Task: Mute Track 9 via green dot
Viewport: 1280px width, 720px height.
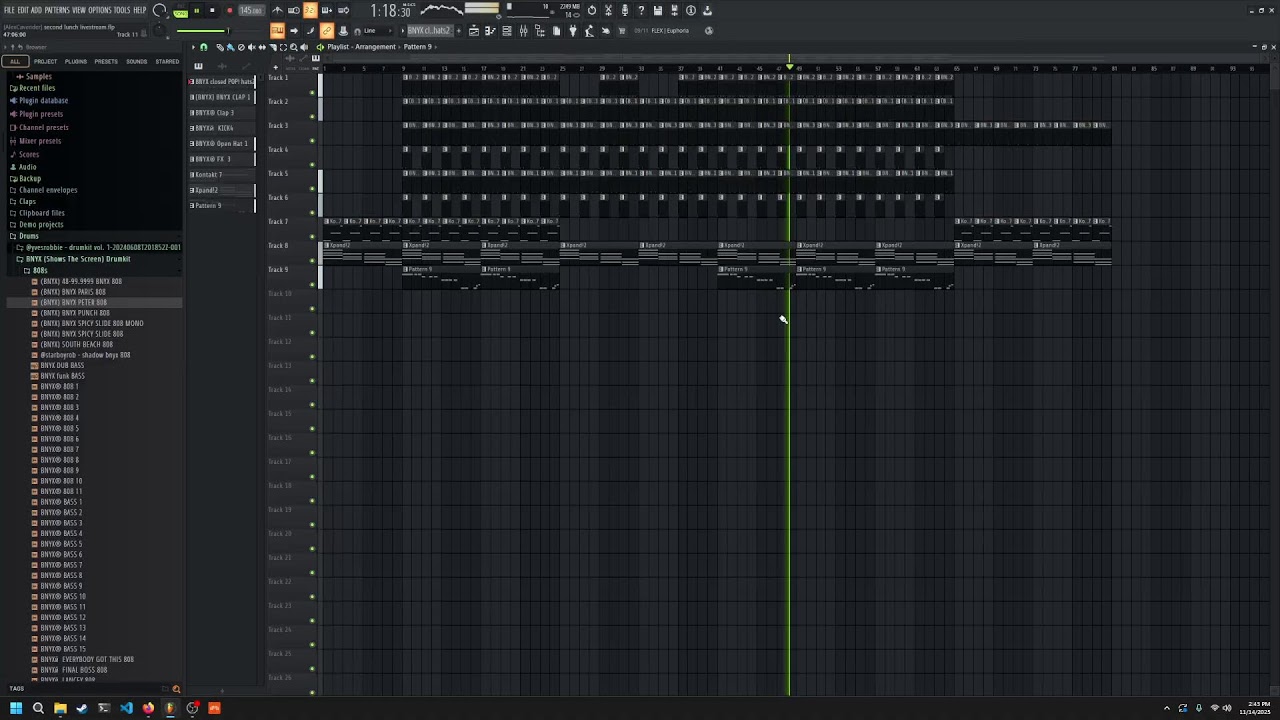Action: [x=312, y=284]
